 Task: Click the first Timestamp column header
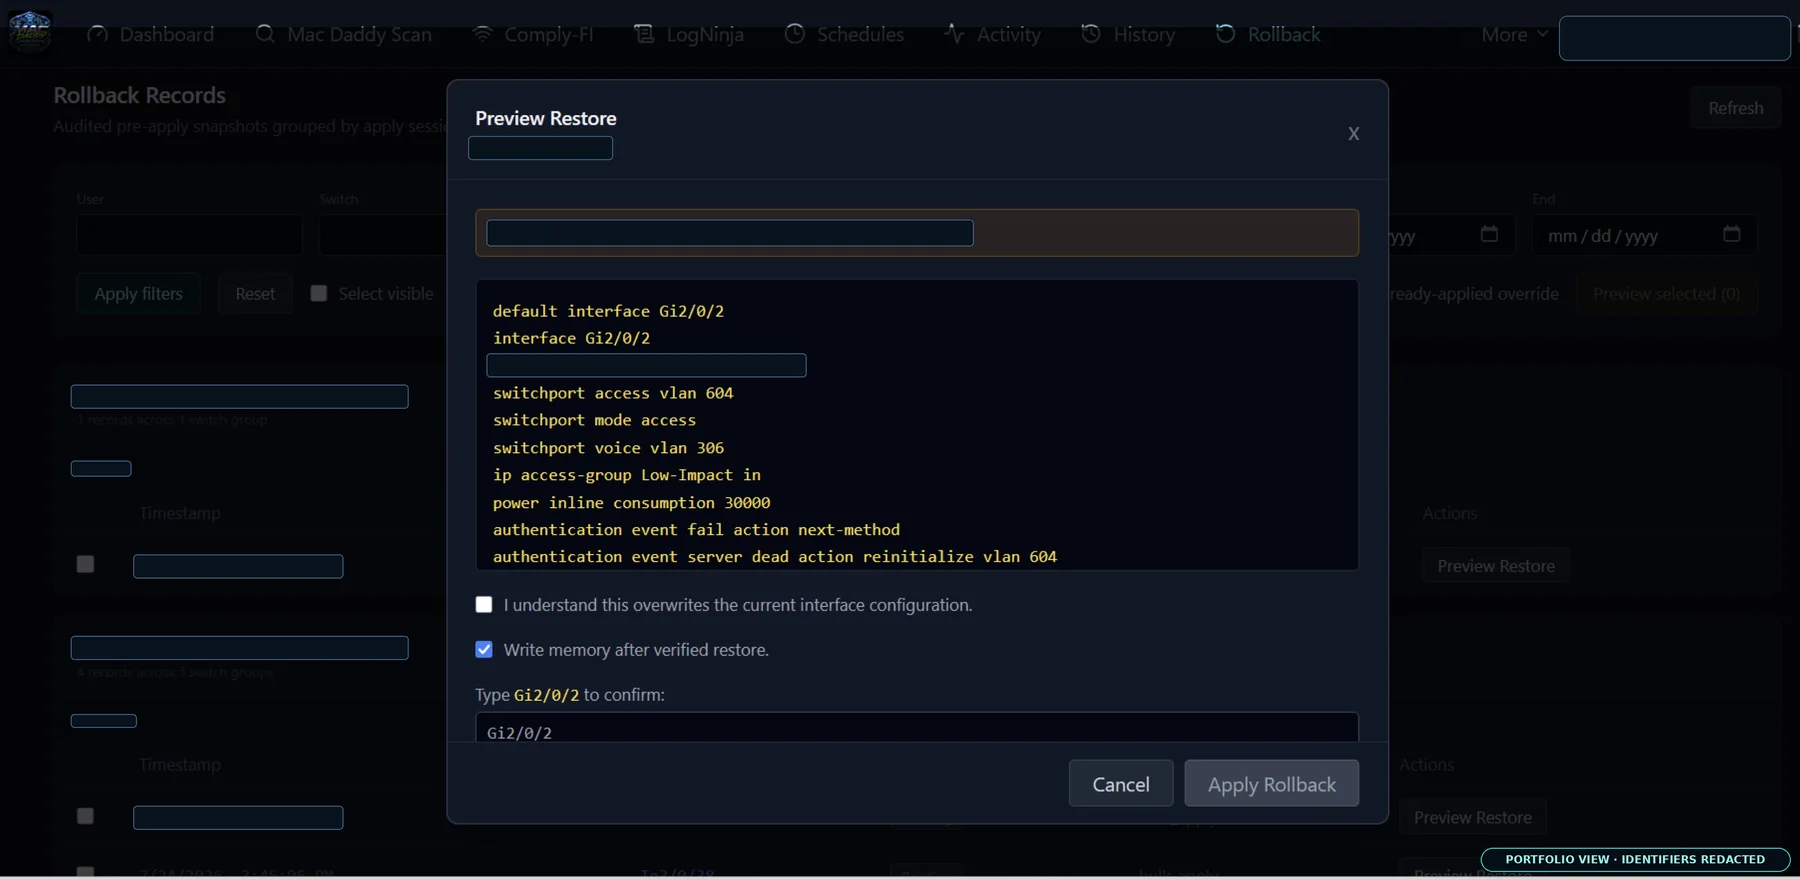pyautogui.click(x=180, y=513)
